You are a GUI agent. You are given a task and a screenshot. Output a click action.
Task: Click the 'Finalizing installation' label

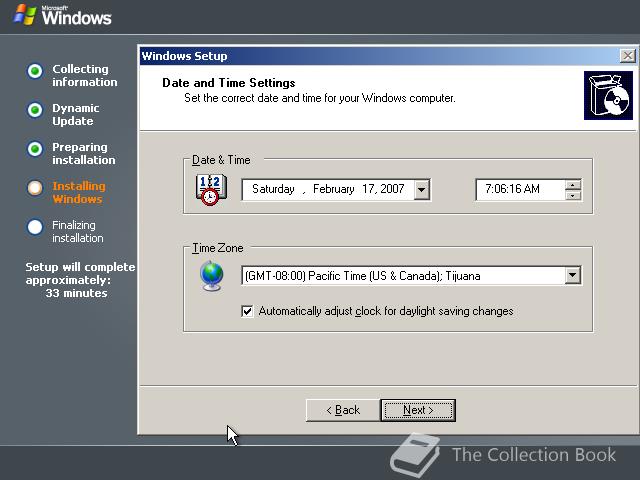[78, 231]
